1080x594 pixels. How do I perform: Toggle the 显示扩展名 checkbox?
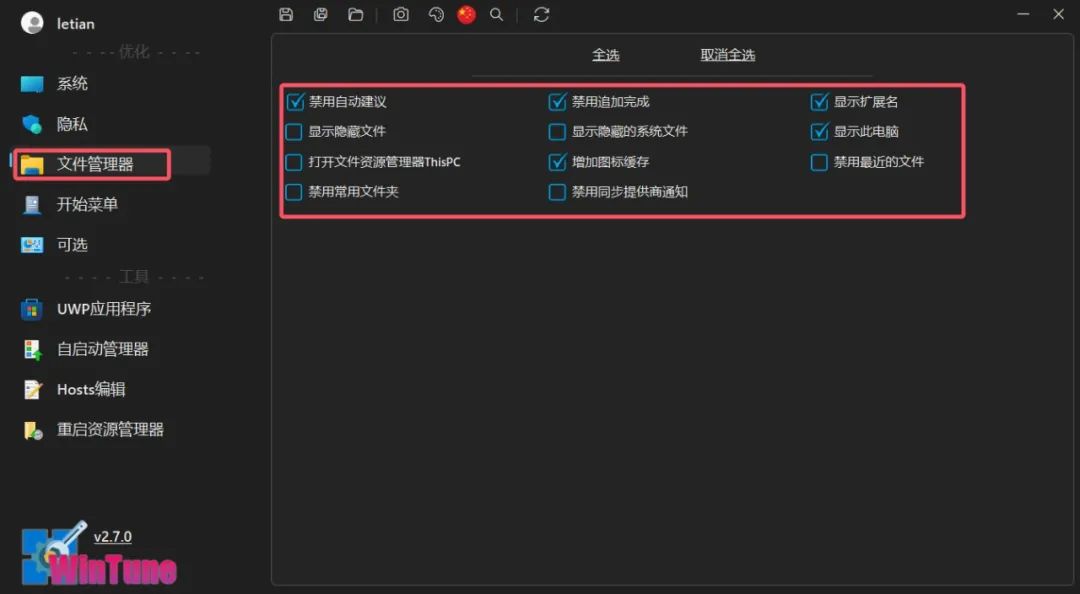point(820,102)
